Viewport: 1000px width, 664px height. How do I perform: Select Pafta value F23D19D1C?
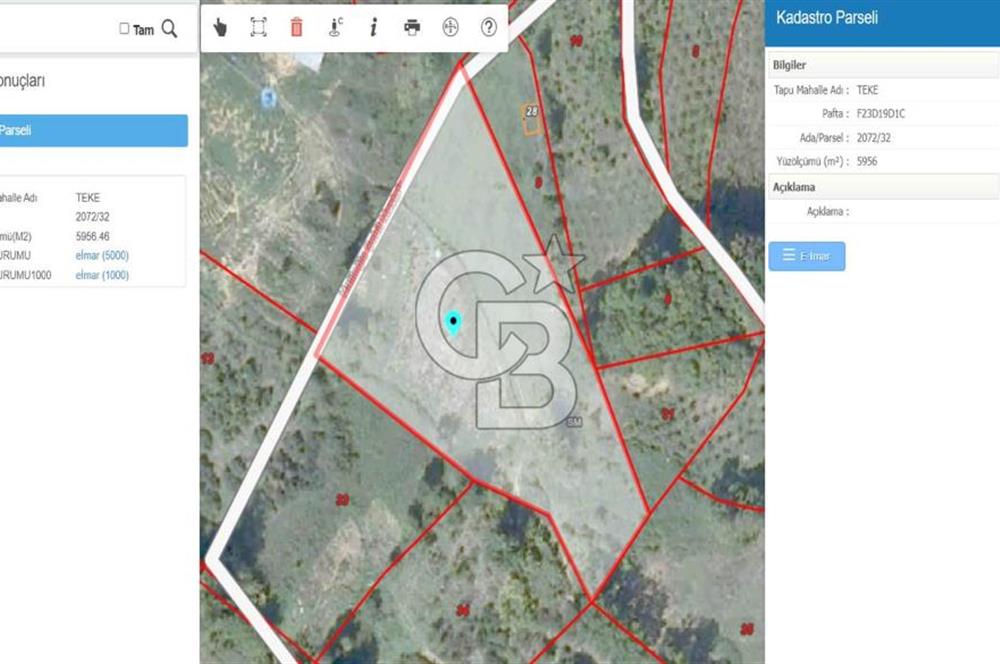pos(881,114)
